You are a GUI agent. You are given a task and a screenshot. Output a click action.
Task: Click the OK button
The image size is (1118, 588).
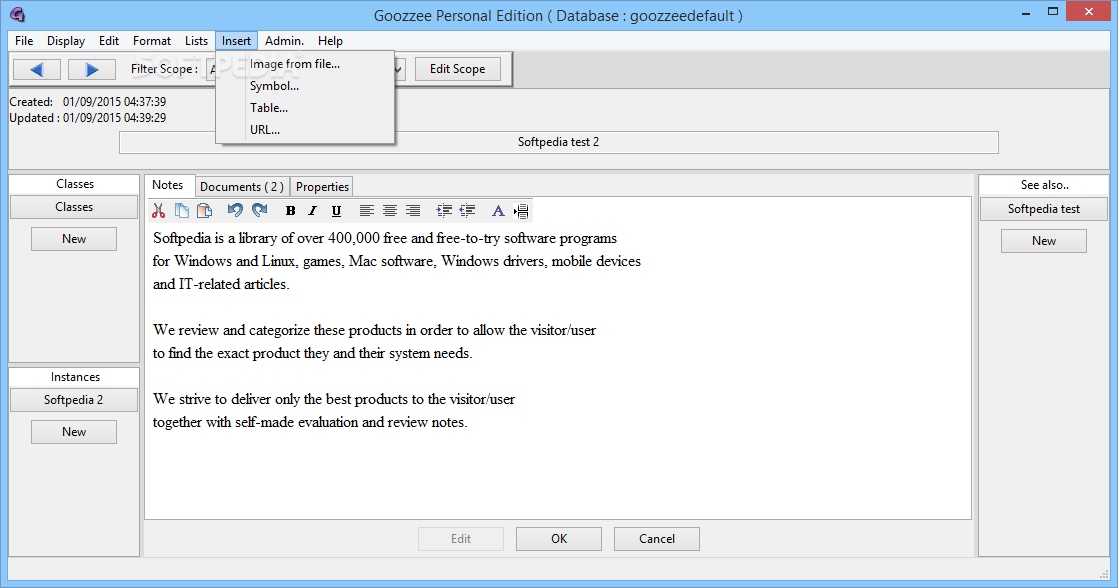click(x=559, y=539)
